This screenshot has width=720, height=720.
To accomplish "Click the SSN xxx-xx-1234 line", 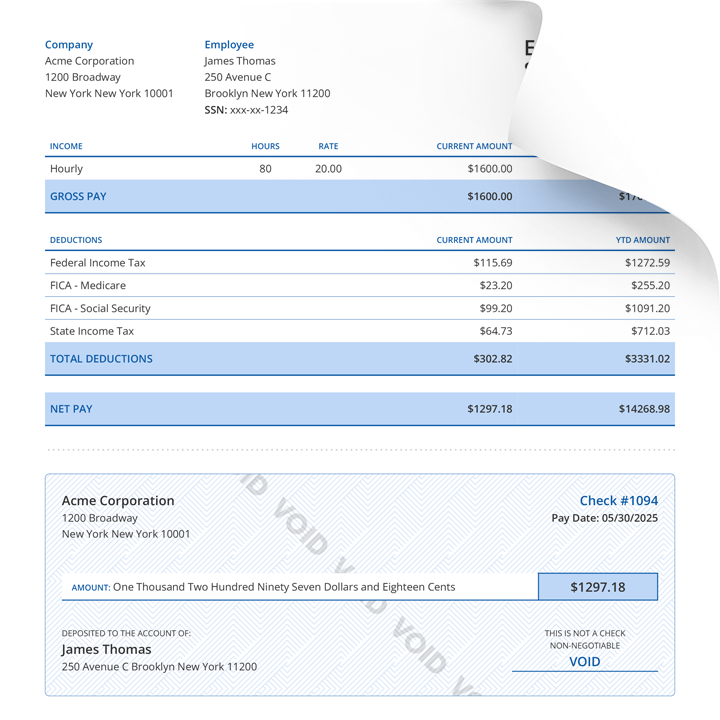I will coord(246,110).
